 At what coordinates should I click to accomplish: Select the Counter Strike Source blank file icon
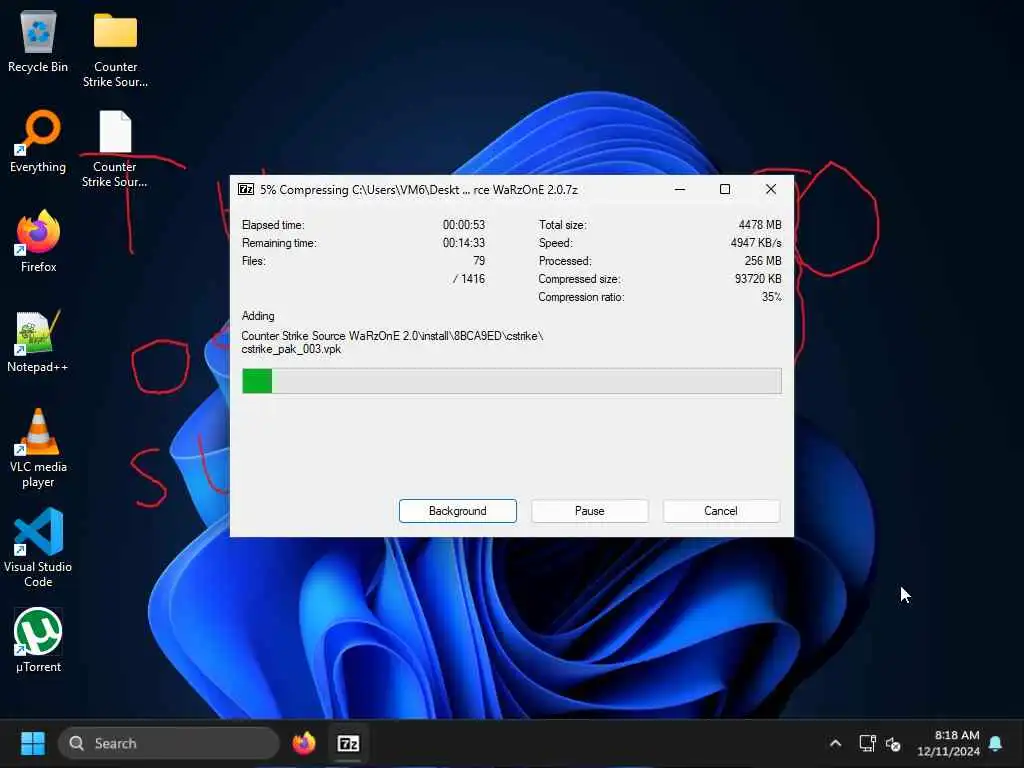pyautogui.click(x=115, y=149)
